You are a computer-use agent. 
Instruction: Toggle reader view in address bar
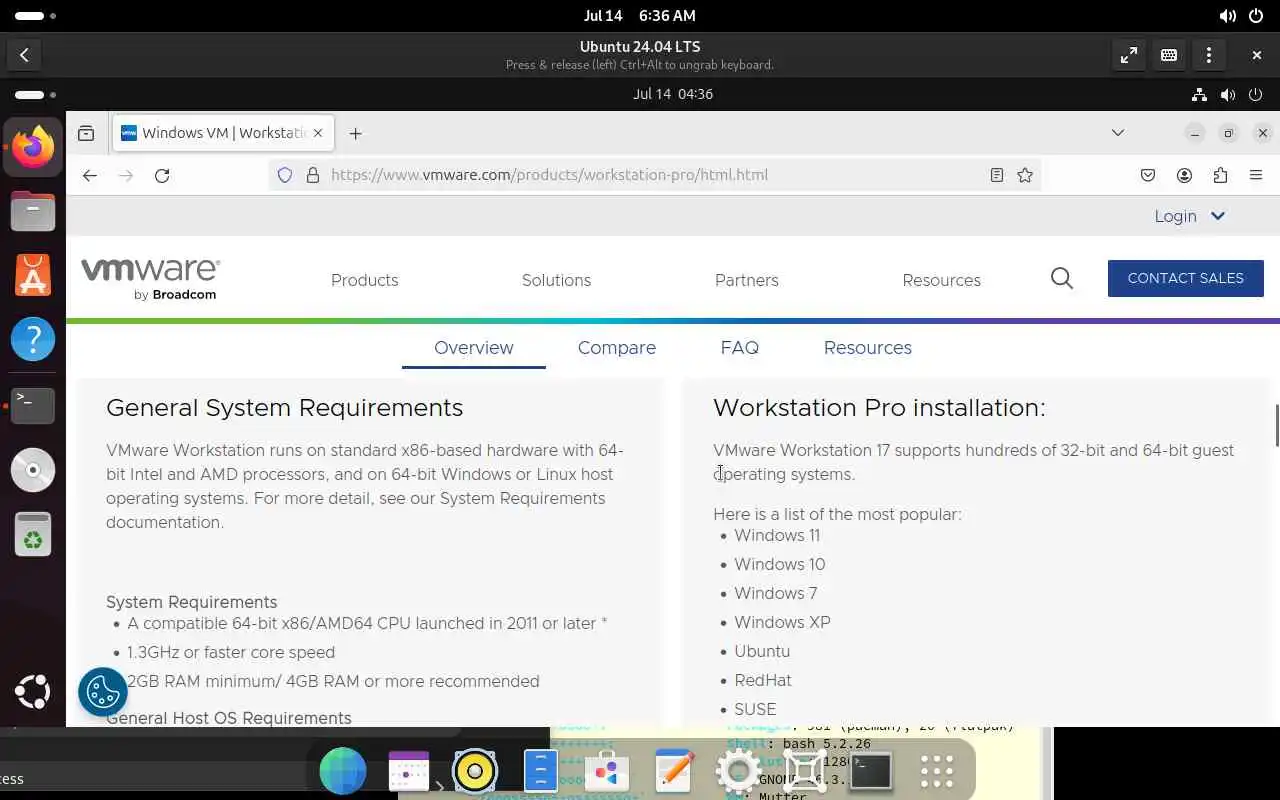997,175
